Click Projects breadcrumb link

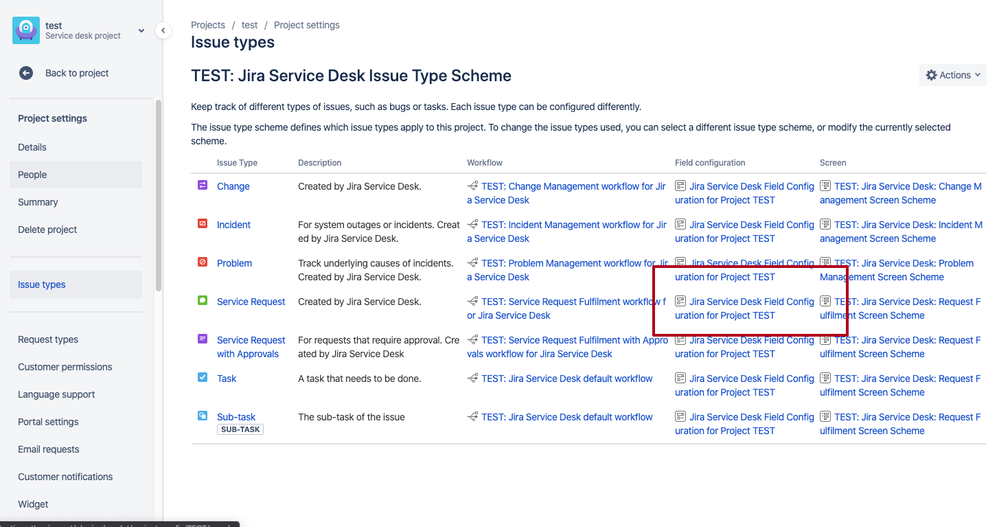click(x=208, y=25)
